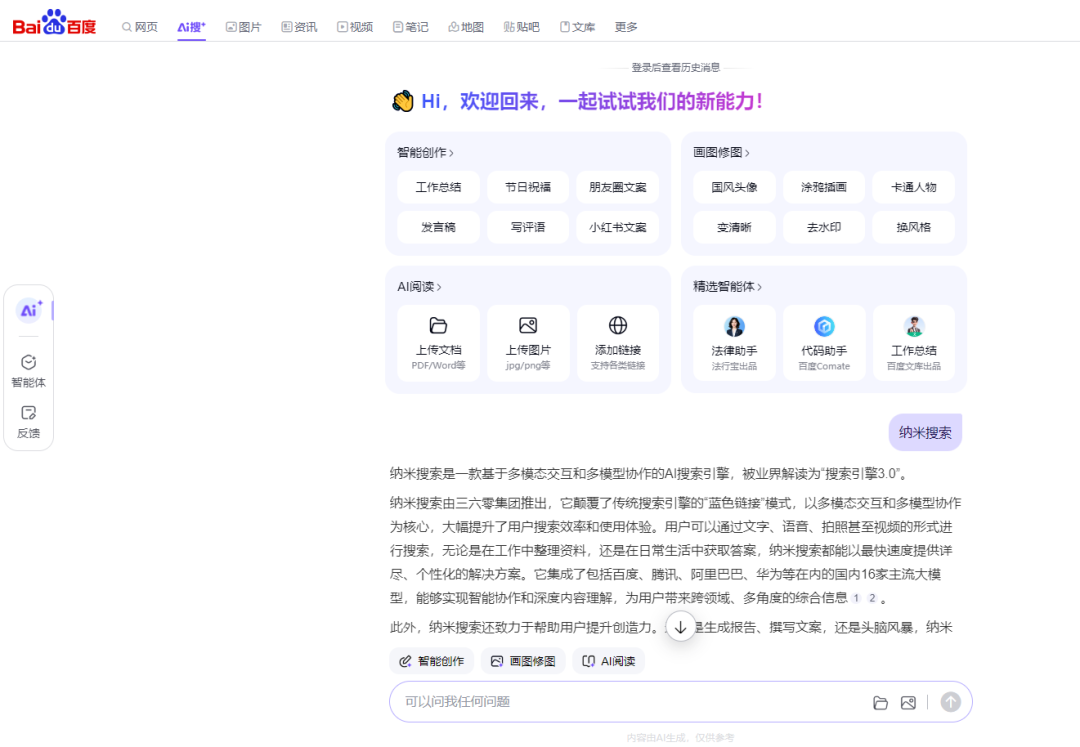Open the 法律助手 agent avatar
This screenshot has height=747, width=1080.
pyautogui.click(x=734, y=326)
